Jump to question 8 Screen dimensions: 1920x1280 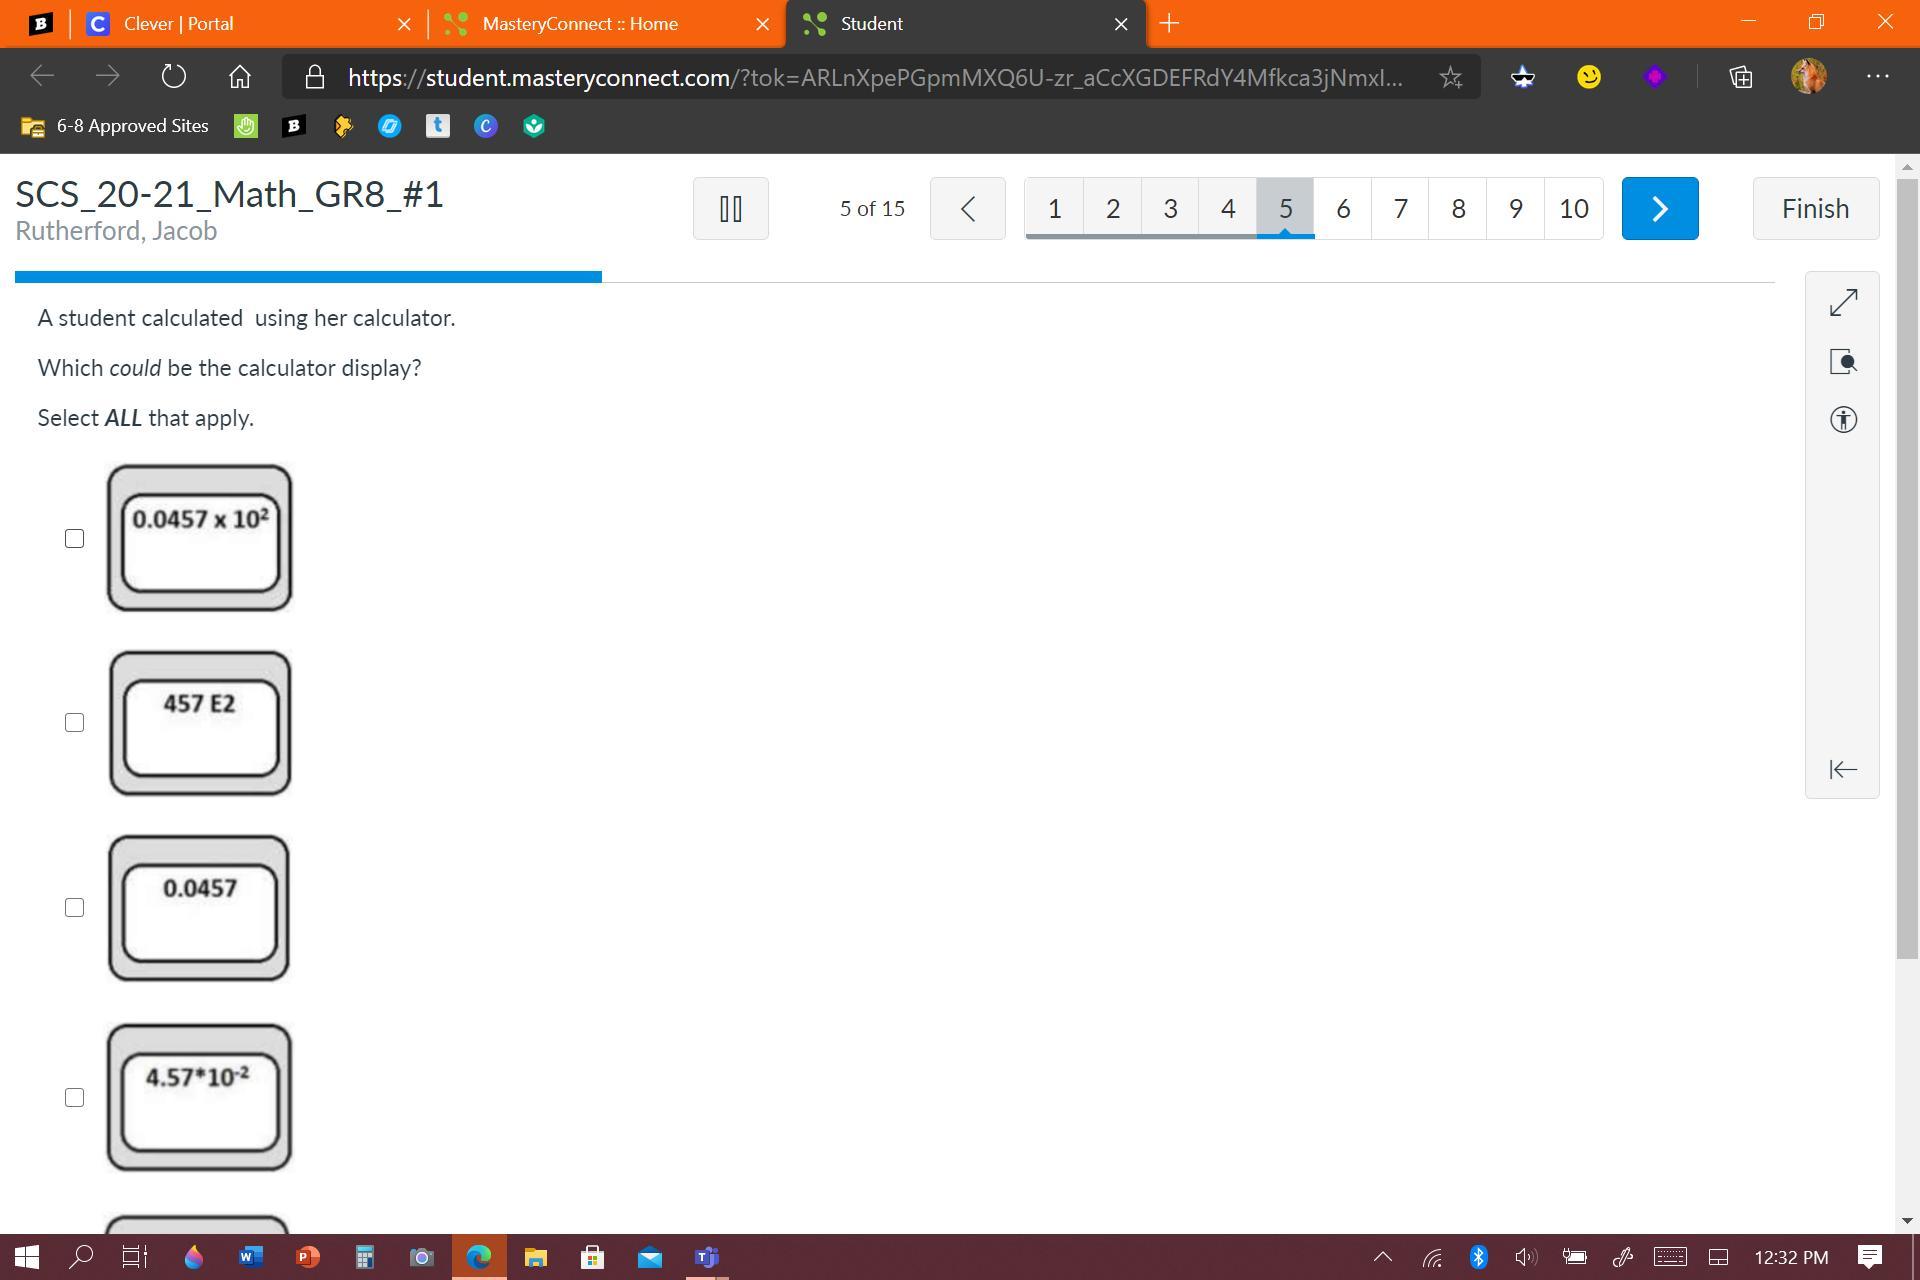1457,208
